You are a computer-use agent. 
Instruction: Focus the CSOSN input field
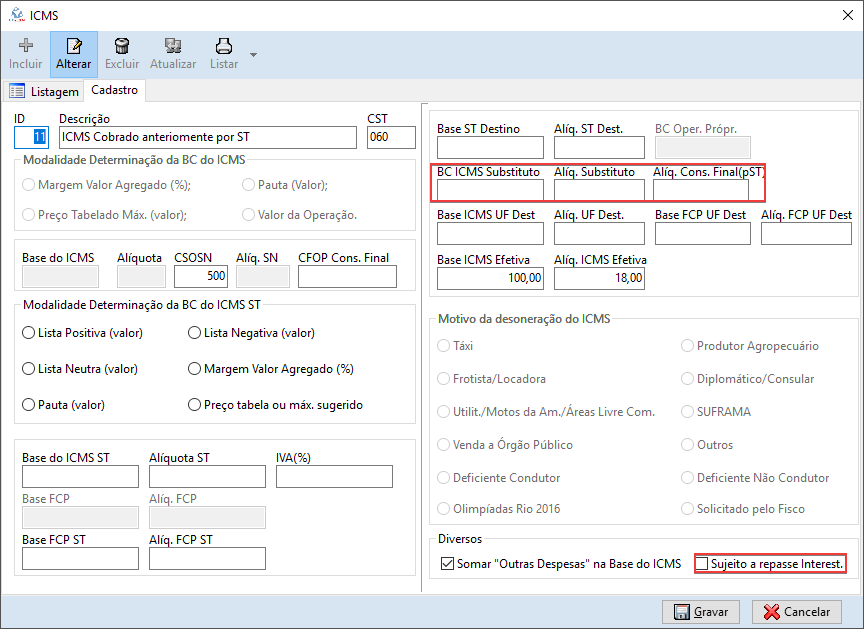(x=202, y=276)
